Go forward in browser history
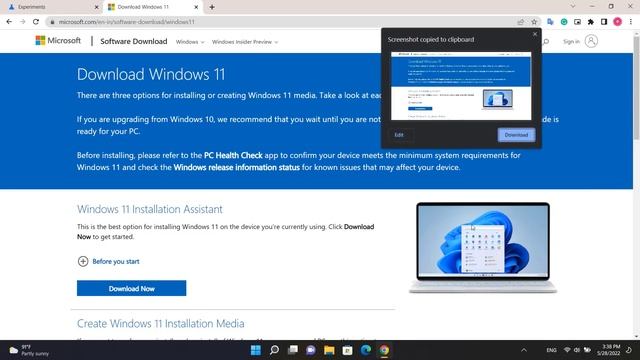This screenshot has width=640, height=360. coord(22,22)
